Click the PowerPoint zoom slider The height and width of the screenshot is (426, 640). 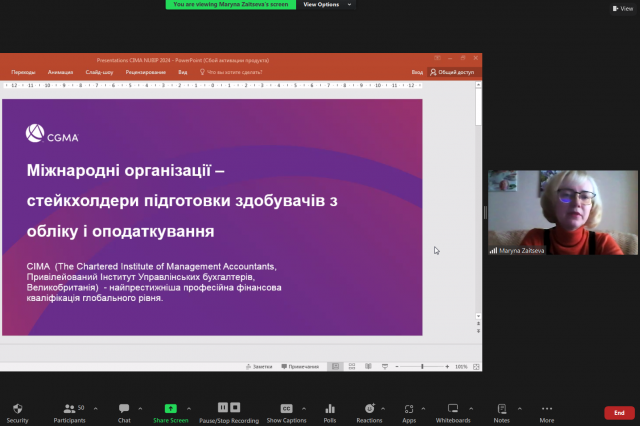(420, 367)
